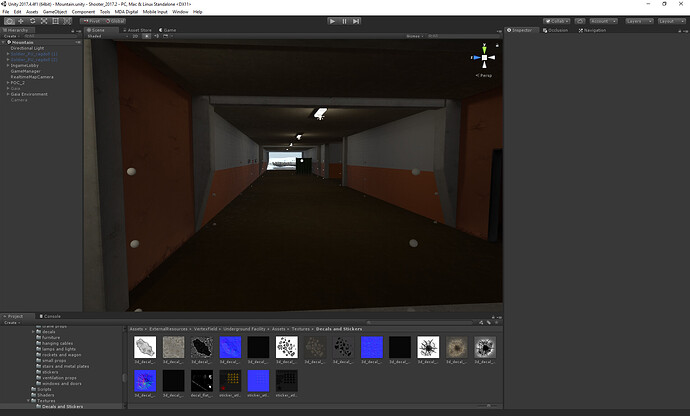Toggle 2D scene view mode
The height and width of the screenshot is (416, 690).
tap(136, 36)
